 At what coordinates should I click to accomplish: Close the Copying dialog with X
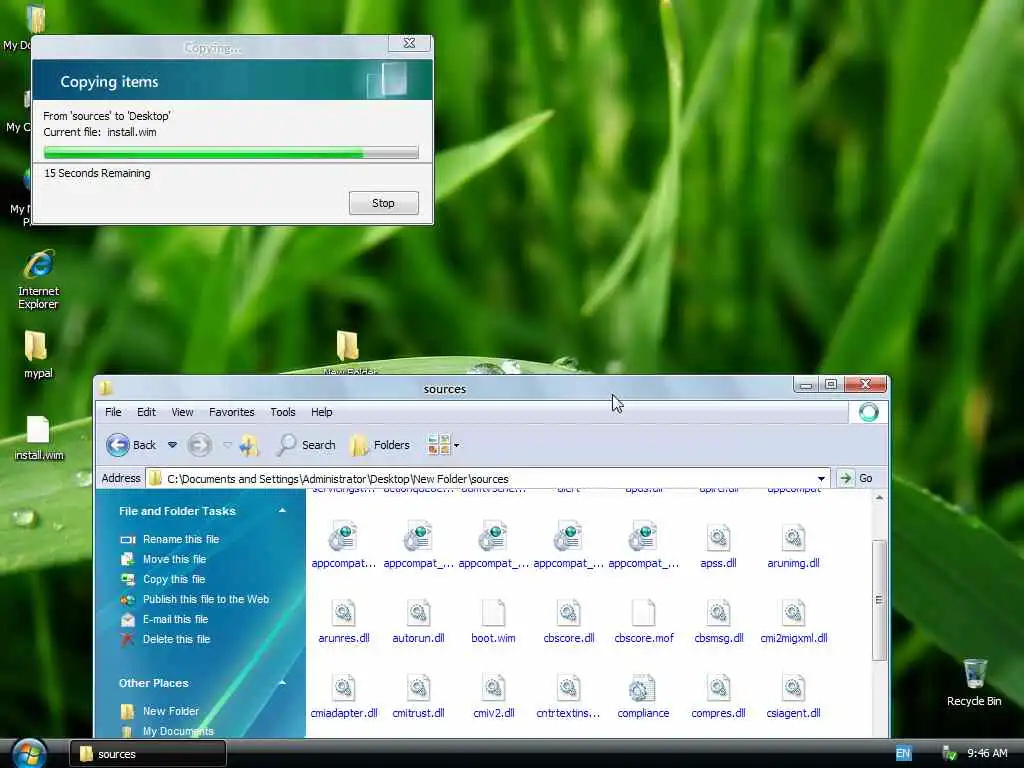coord(409,43)
